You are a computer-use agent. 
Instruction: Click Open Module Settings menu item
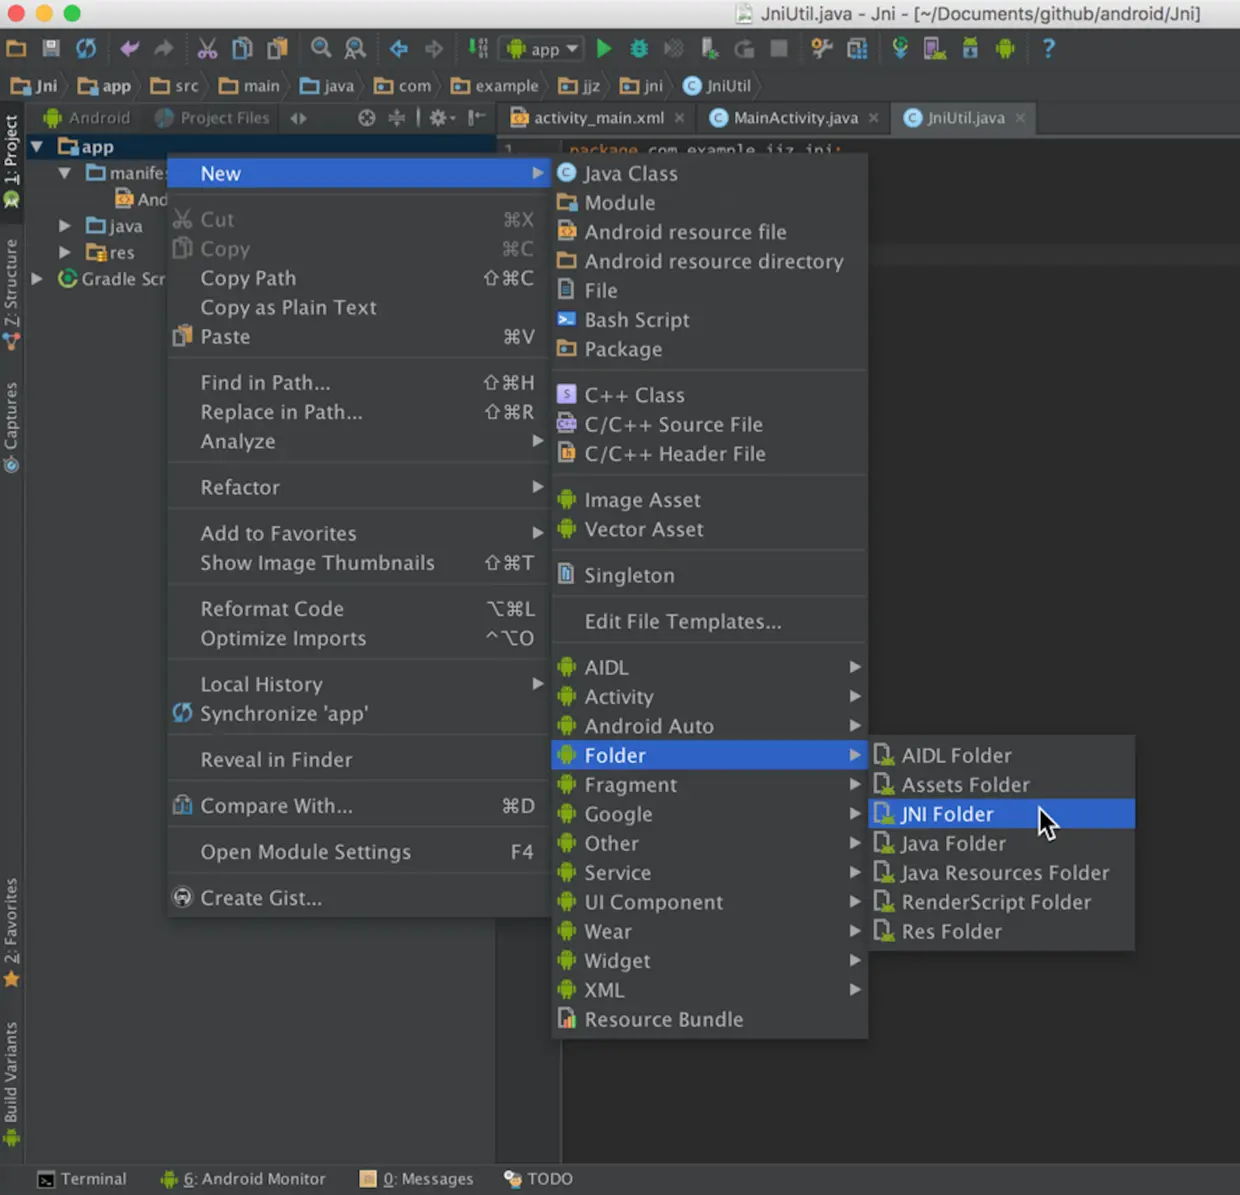(305, 852)
